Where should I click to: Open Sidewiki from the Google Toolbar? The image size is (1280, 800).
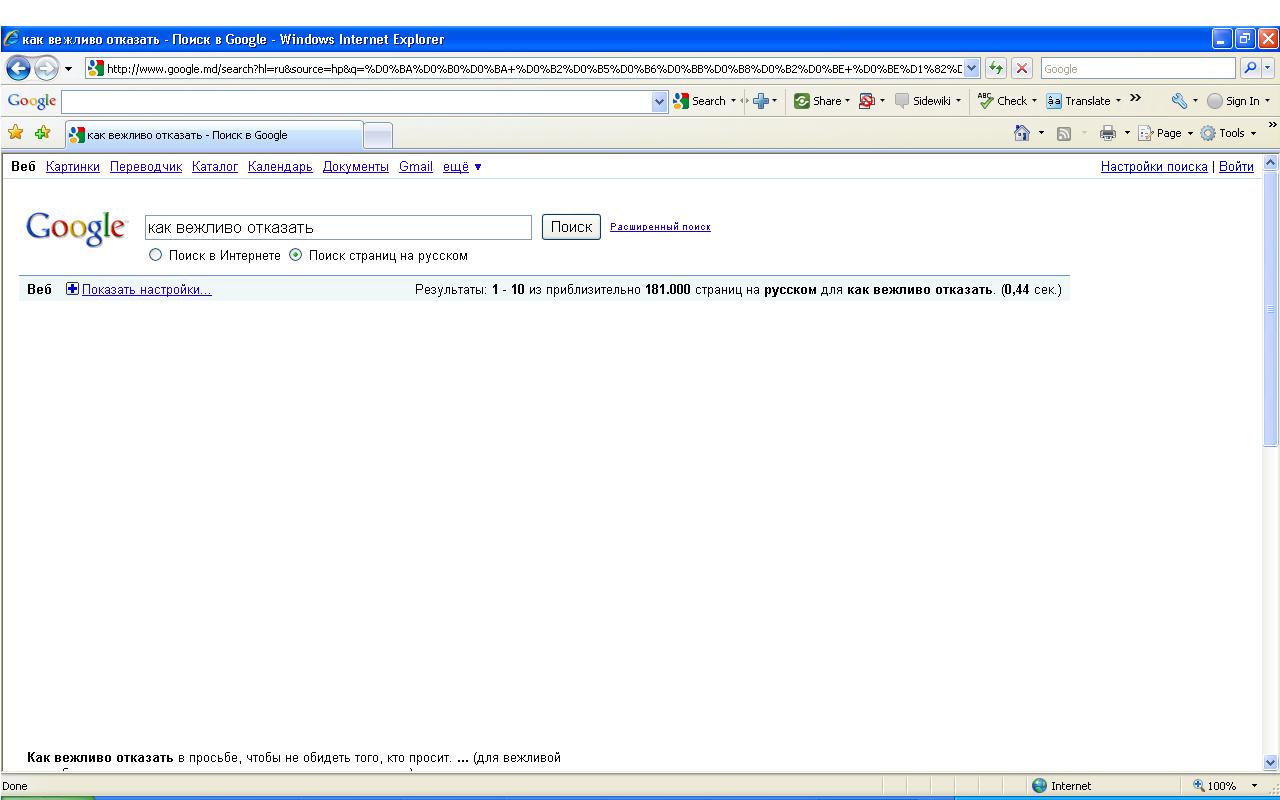923,101
